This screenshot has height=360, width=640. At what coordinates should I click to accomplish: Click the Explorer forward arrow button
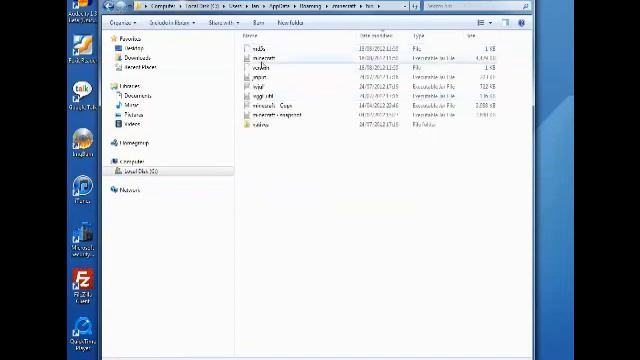point(121,6)
